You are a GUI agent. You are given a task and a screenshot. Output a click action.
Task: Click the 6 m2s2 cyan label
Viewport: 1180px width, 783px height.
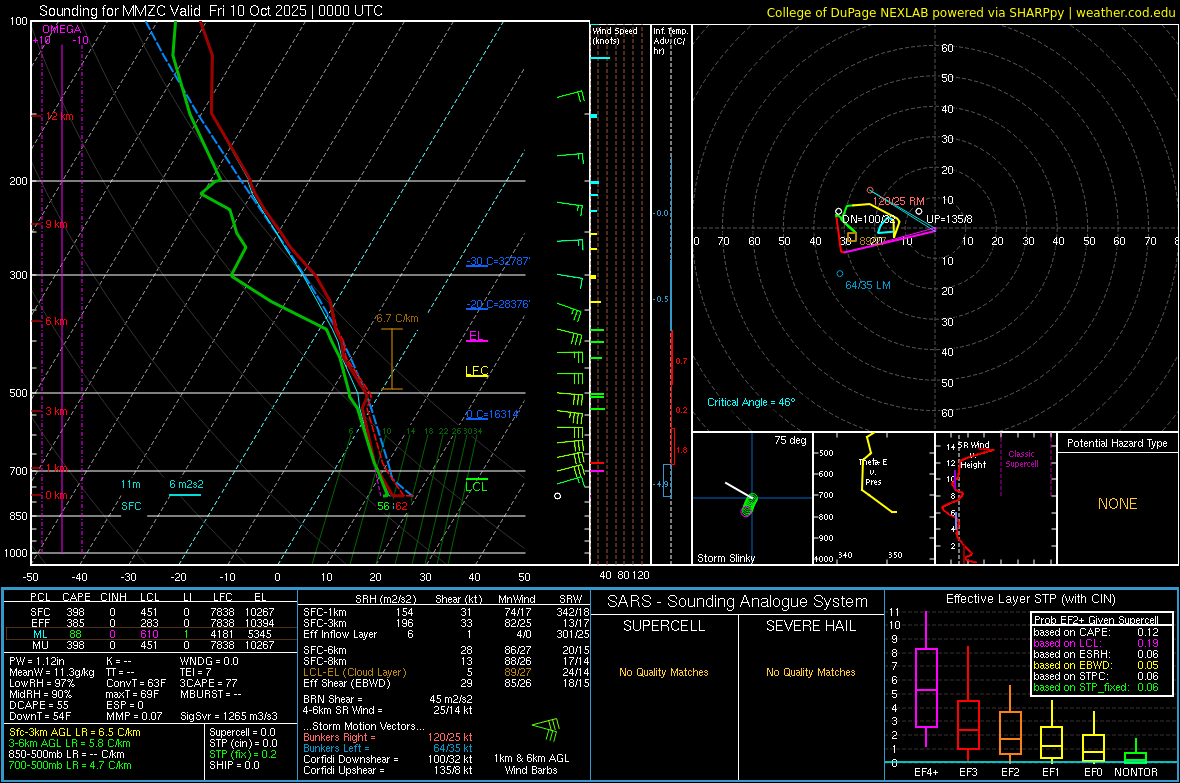click(186, 484)
